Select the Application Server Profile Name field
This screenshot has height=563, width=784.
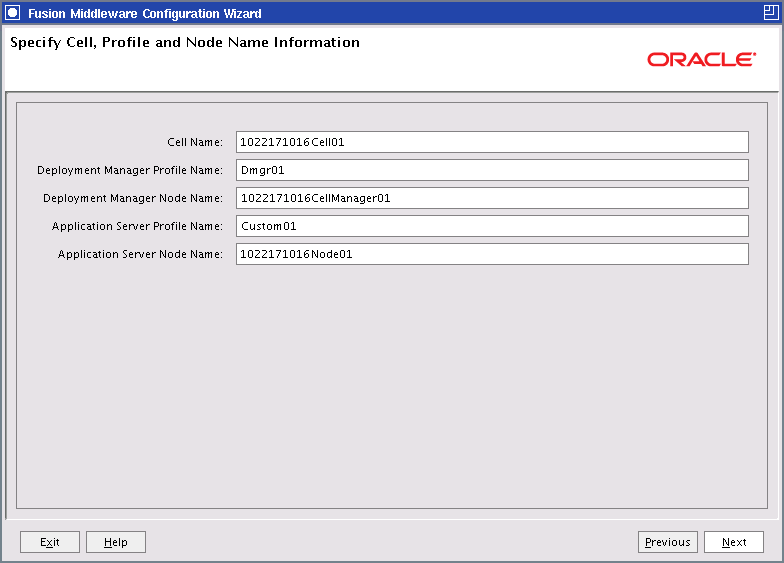point(492,226)
